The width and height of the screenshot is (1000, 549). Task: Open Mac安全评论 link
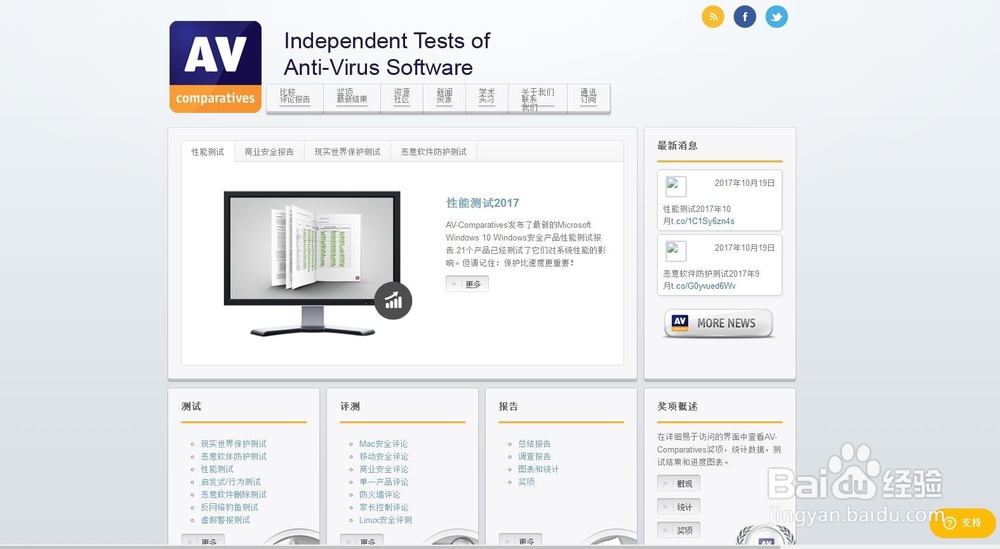[383, 444]
